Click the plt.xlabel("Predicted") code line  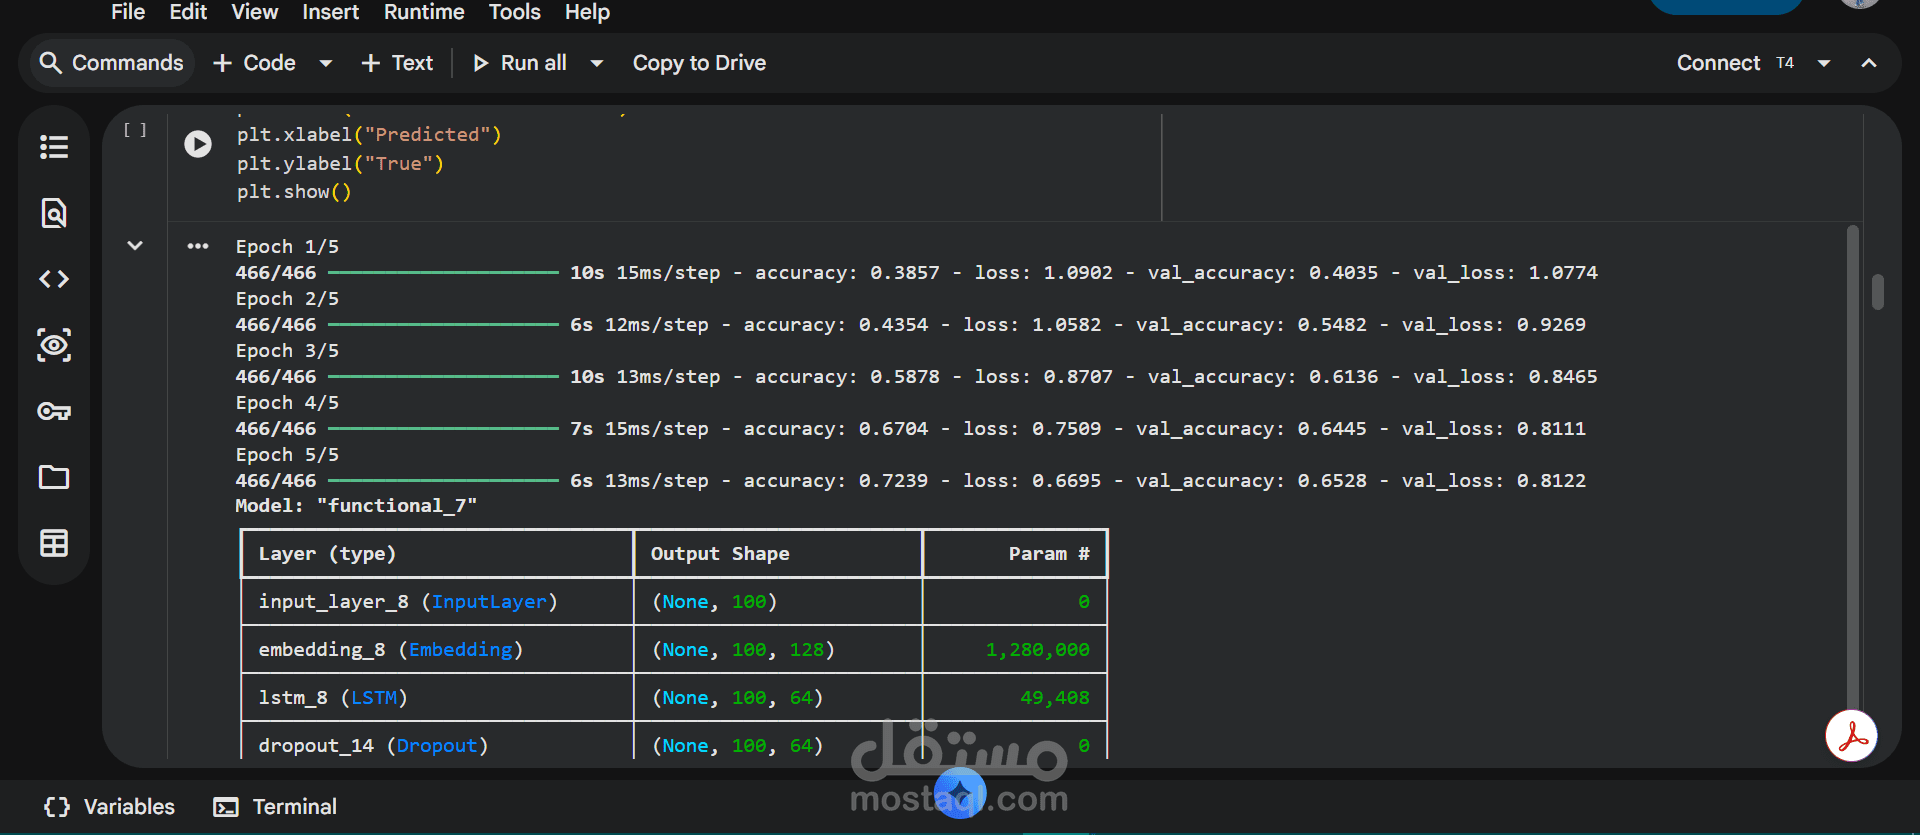[x=369, y=134]
